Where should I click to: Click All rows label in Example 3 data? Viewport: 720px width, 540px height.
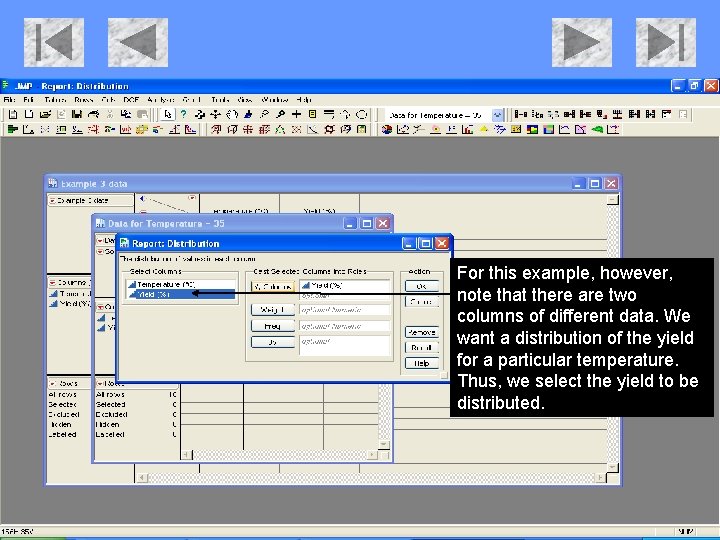coord(62,394)
